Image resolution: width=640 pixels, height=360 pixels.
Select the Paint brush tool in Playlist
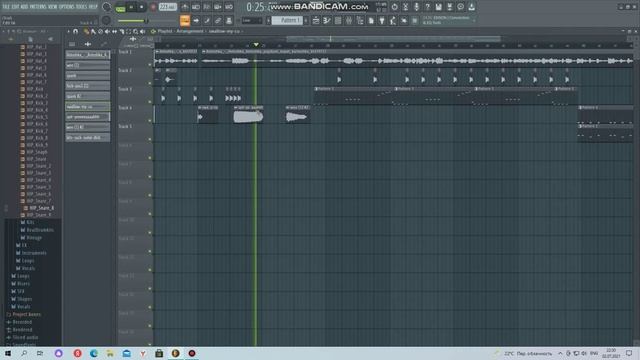pyautogui.click(x=93, y=31)
